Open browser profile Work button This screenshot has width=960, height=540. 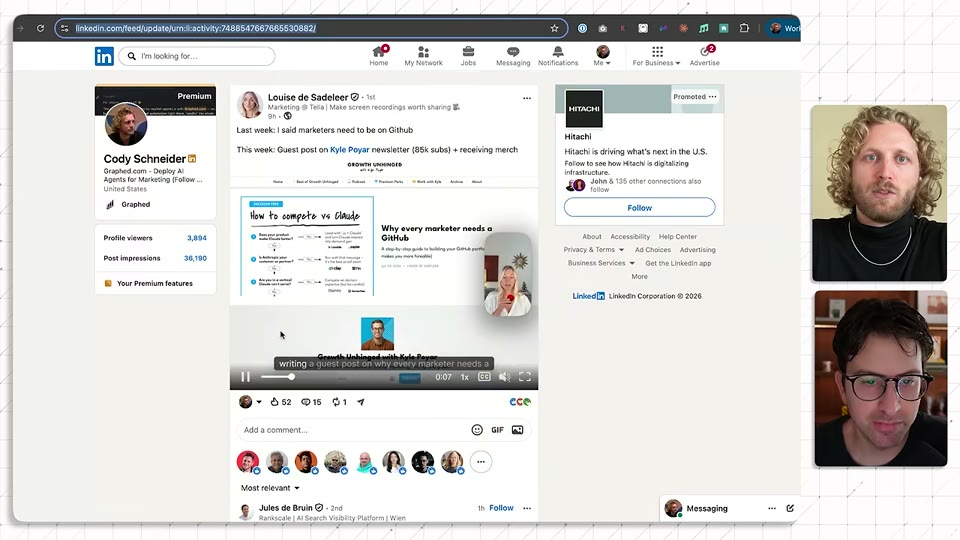click(785, 28)
